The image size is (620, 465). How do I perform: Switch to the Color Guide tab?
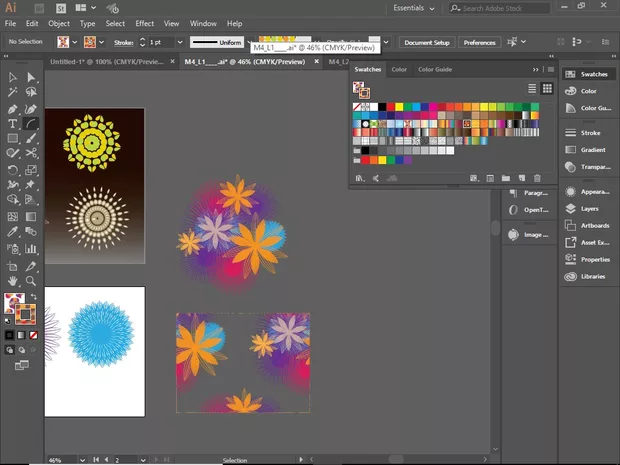435,69
